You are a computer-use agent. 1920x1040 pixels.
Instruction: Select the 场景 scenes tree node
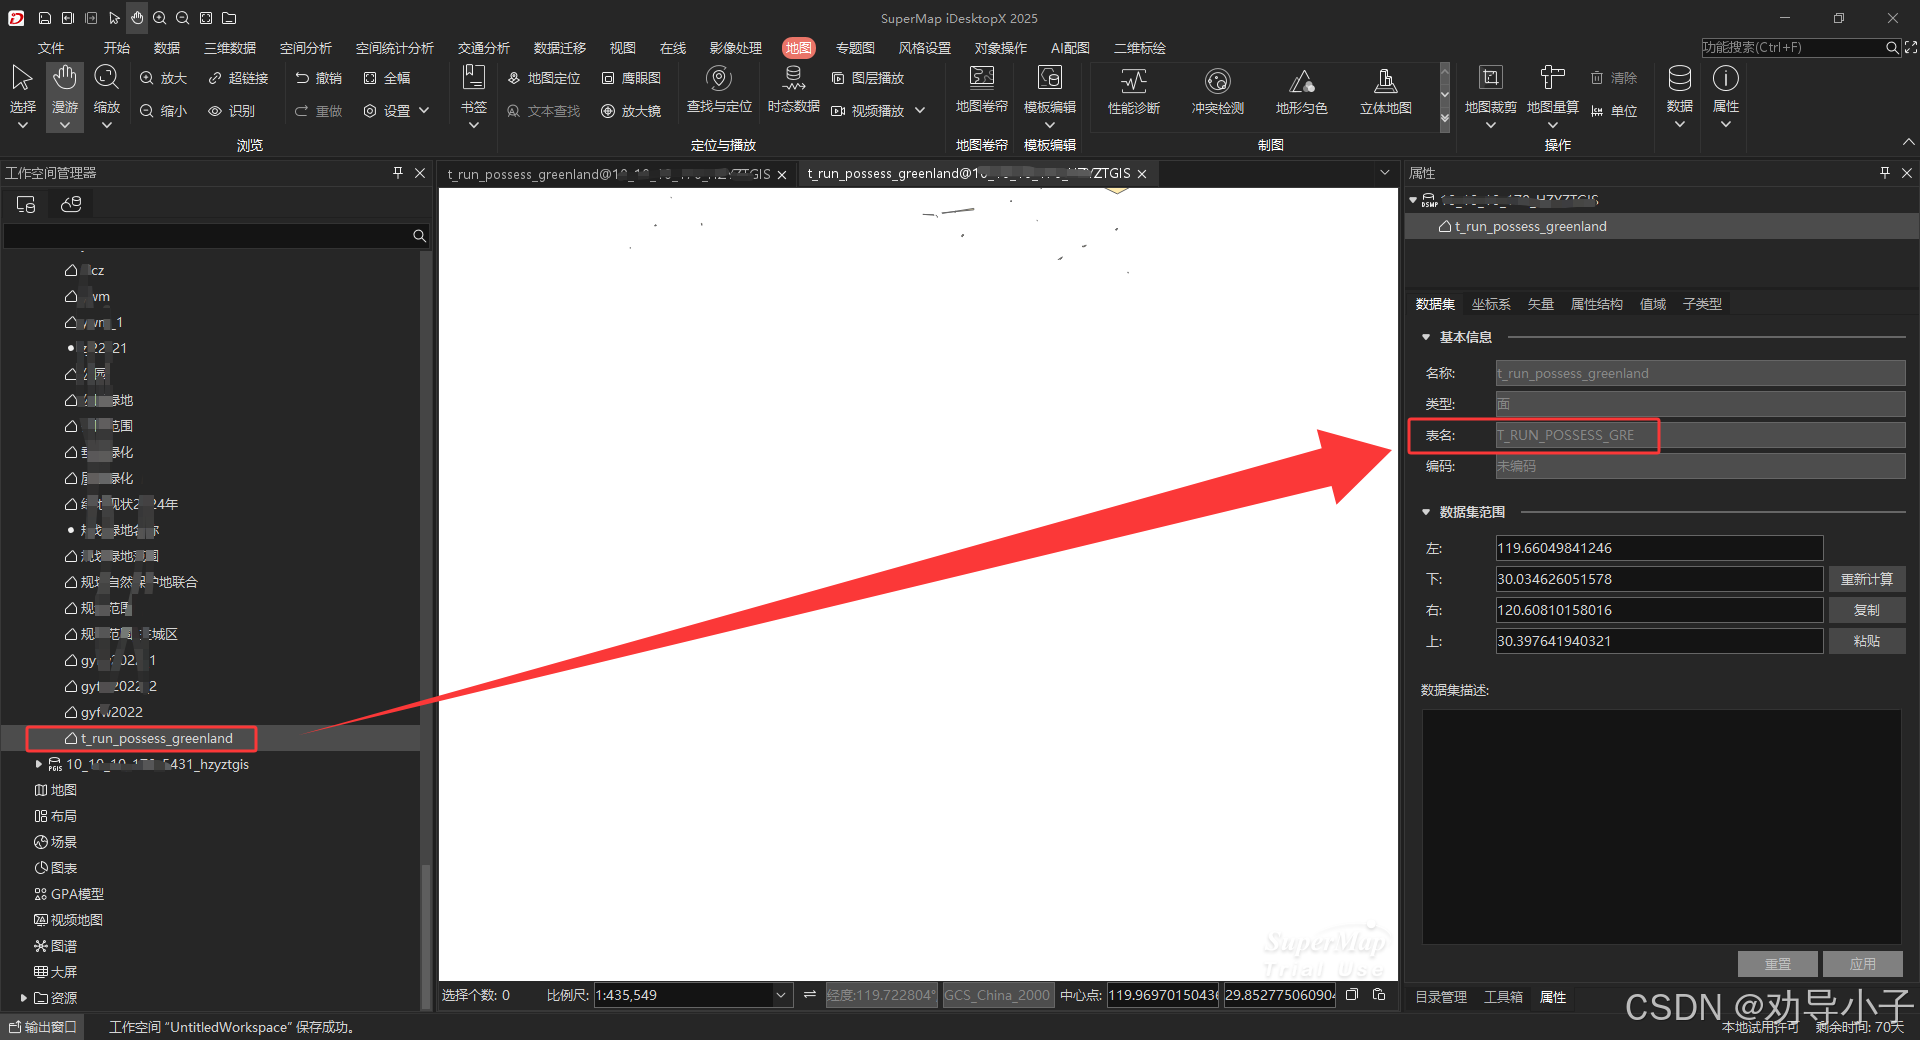pos(56,842)
